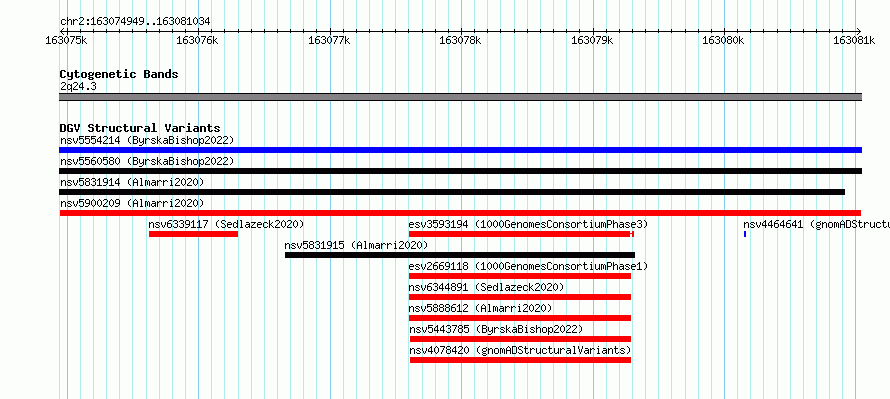Screen dimensions: 890x399
Task: Click the nsv5554214 (ByrskaBishop2022) label
Action: point(146,140)
